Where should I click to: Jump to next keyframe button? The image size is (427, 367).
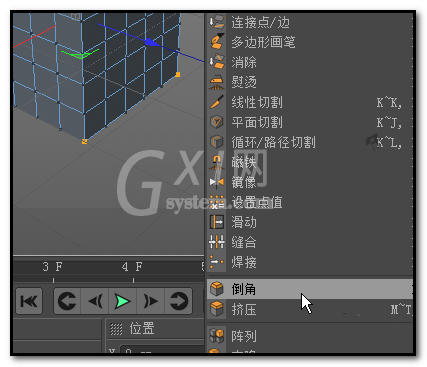178,301
